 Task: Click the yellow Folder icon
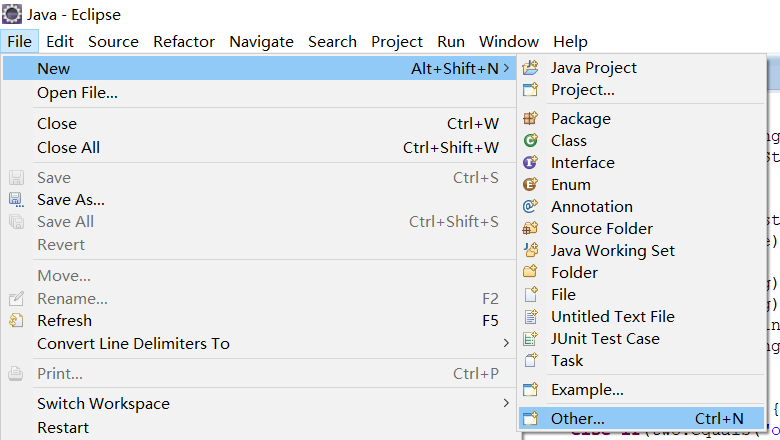(530, 272)
